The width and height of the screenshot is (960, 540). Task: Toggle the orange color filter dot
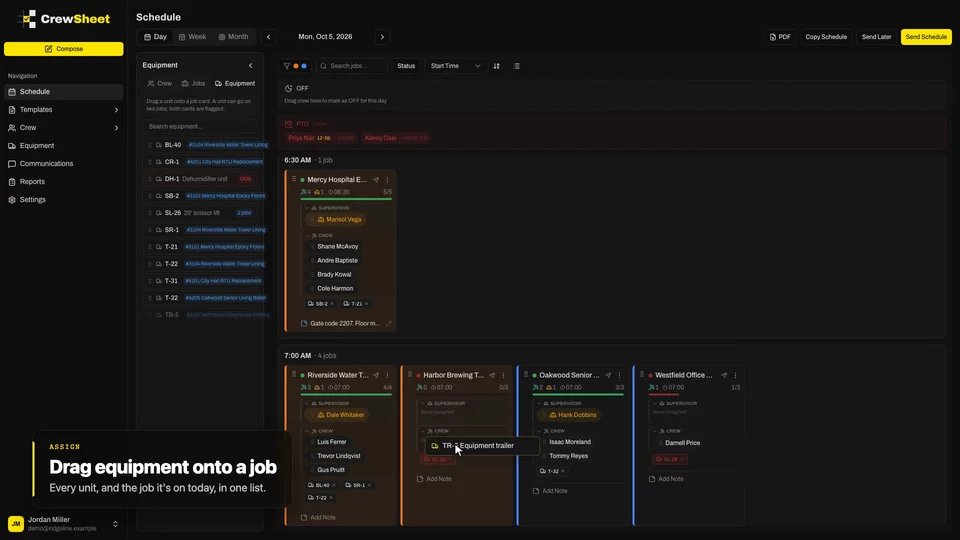[x=296, y=66]
